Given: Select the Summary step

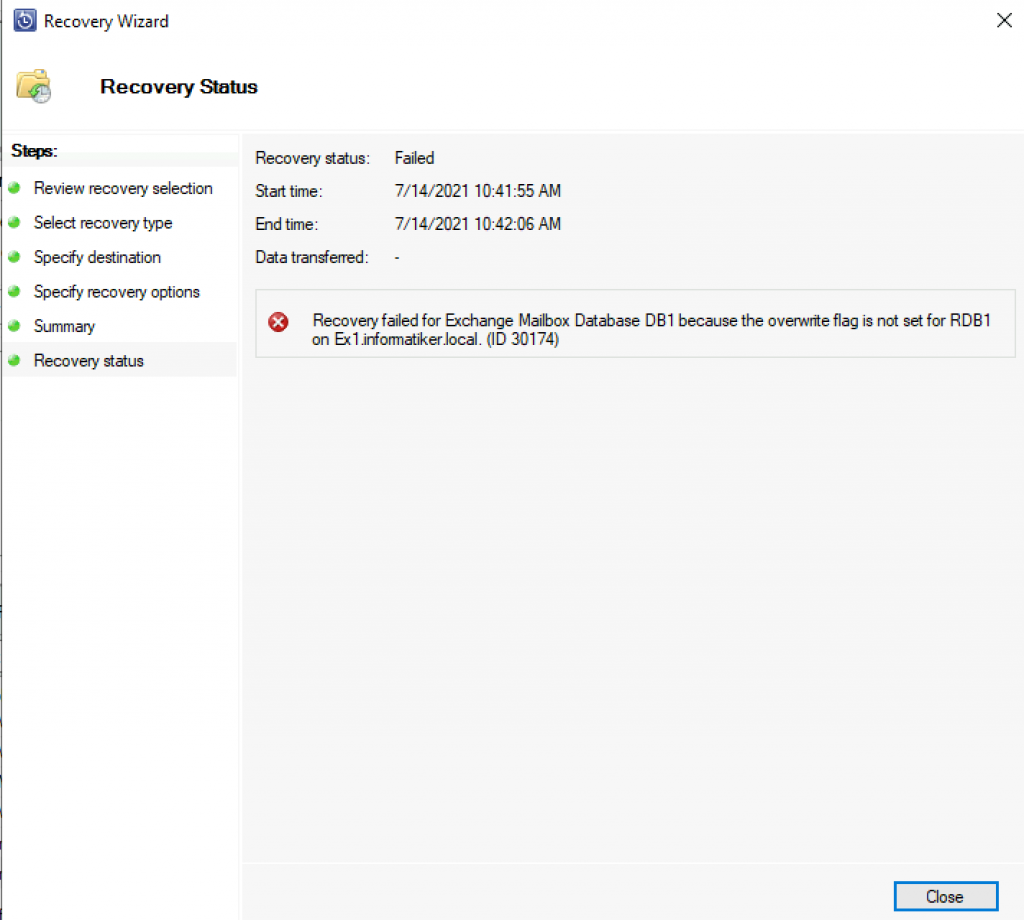Looking at the screenshot, I should [x=65, y=326].
